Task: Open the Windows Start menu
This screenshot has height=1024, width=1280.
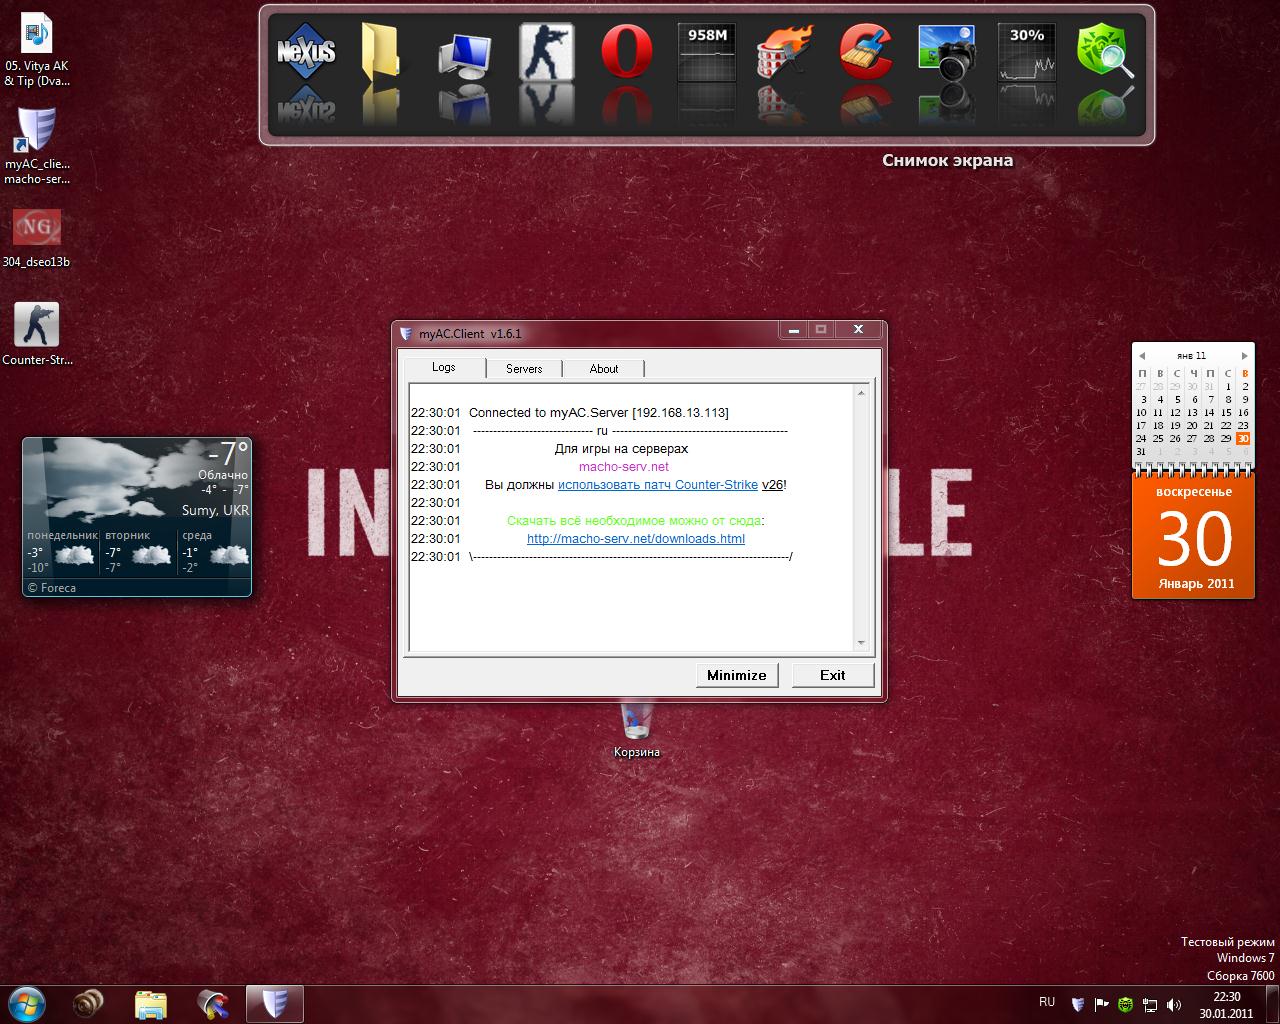Action: point(27,1003)
